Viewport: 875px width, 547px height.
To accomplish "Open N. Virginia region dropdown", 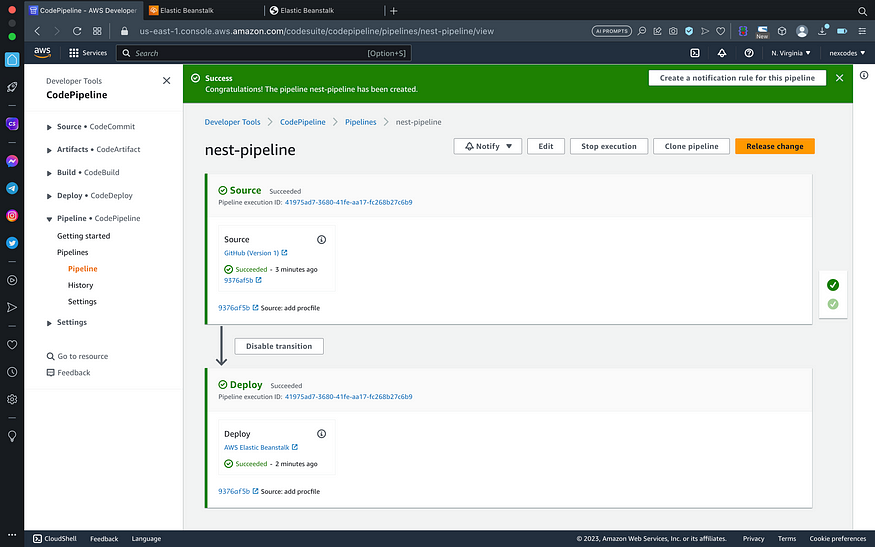I will tap(791, 53).
